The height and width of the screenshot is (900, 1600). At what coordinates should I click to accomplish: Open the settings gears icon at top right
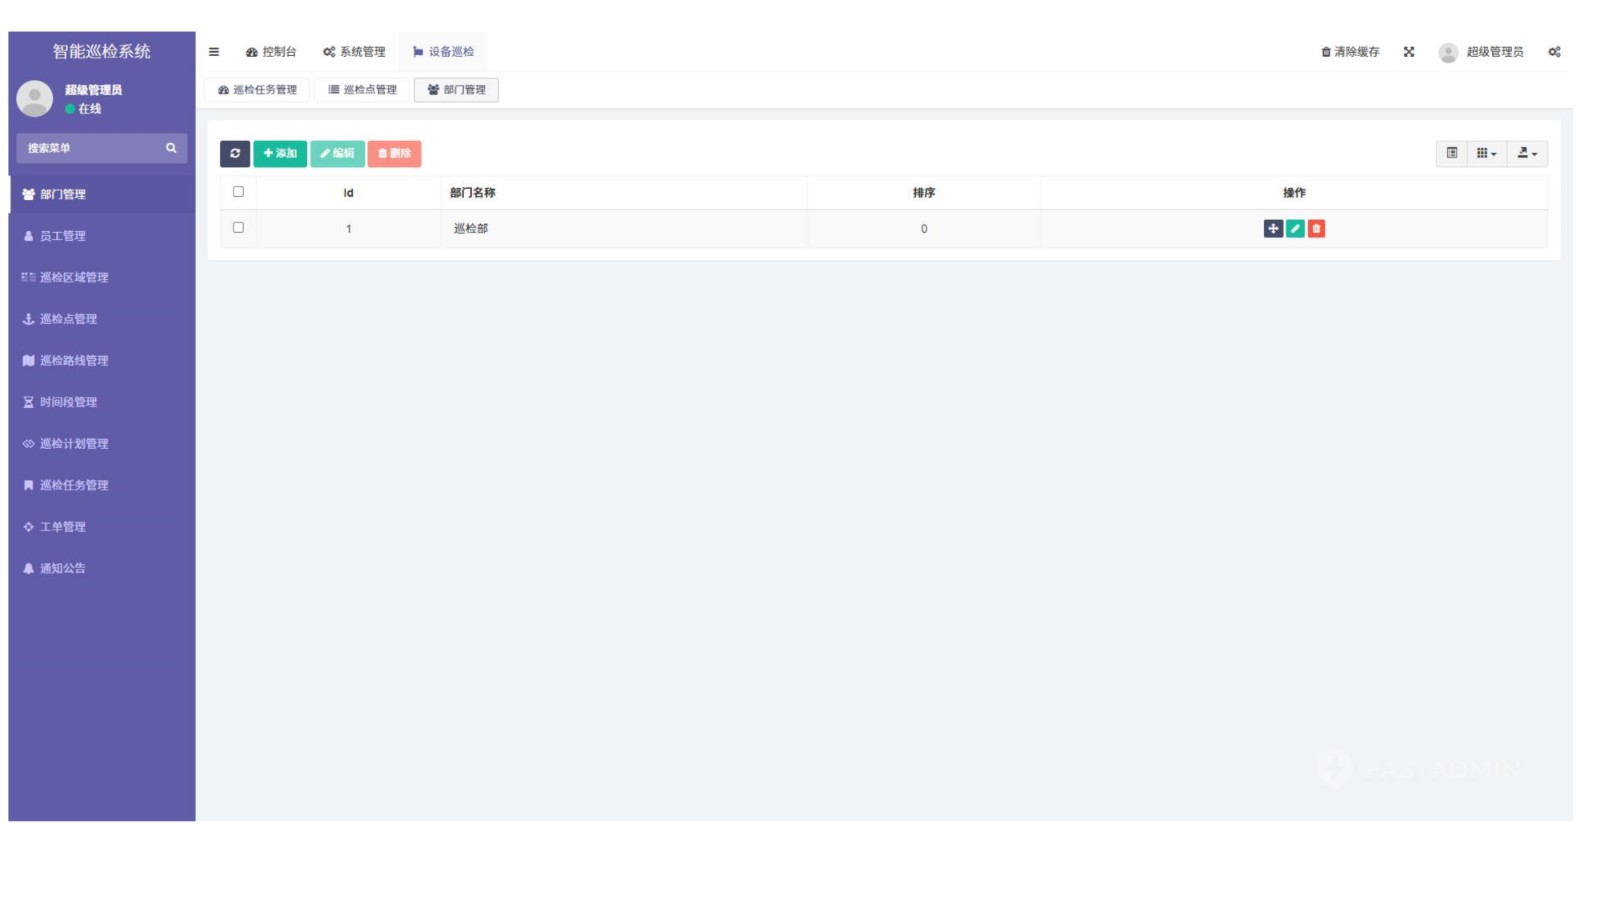pos(1554,52)
